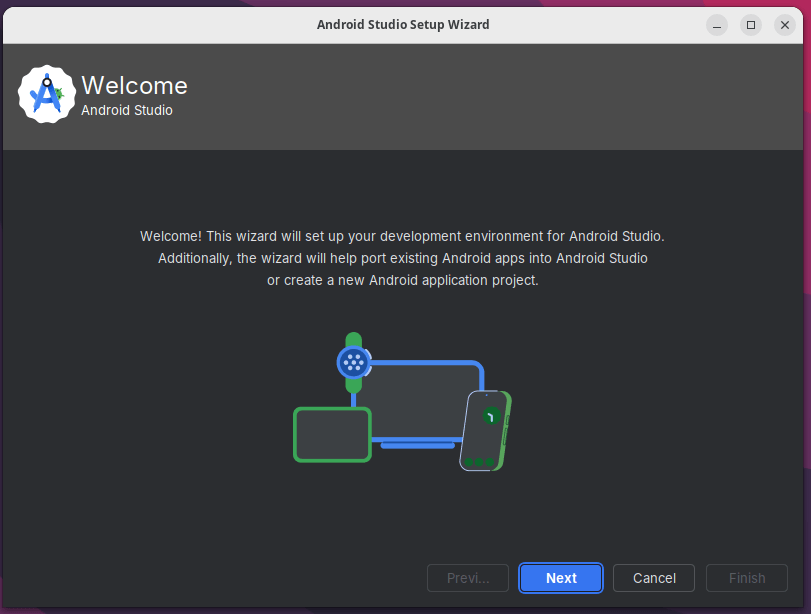The width and height of the screenshot is (811, 614).
Task: Click the smartwatch icon in the illustration
Action: (353, 362)
